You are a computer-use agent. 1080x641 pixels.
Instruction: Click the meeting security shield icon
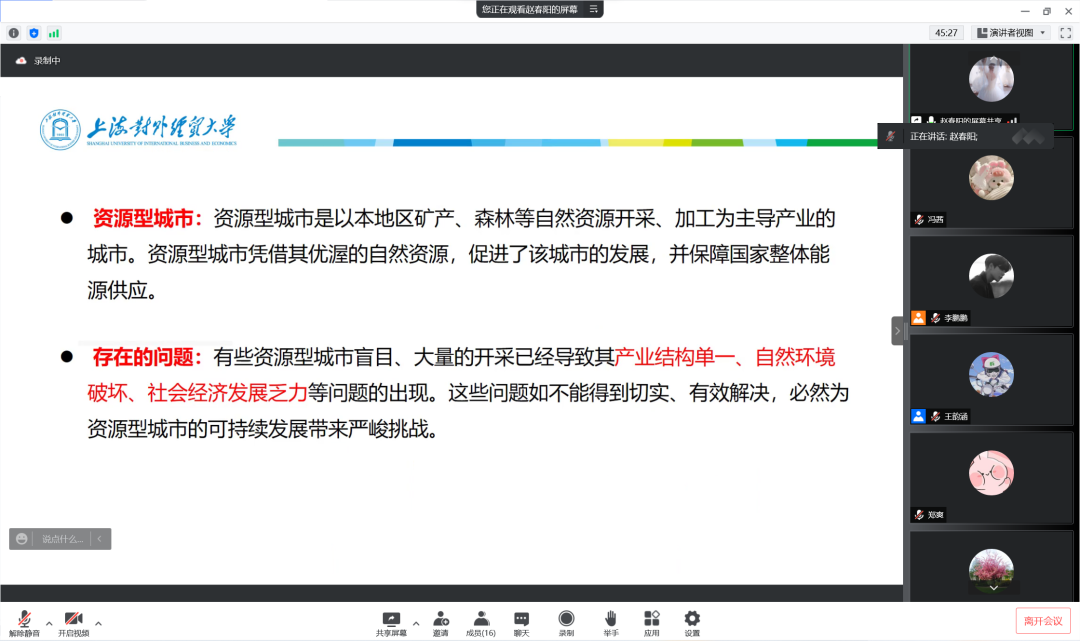click(33, 32)
